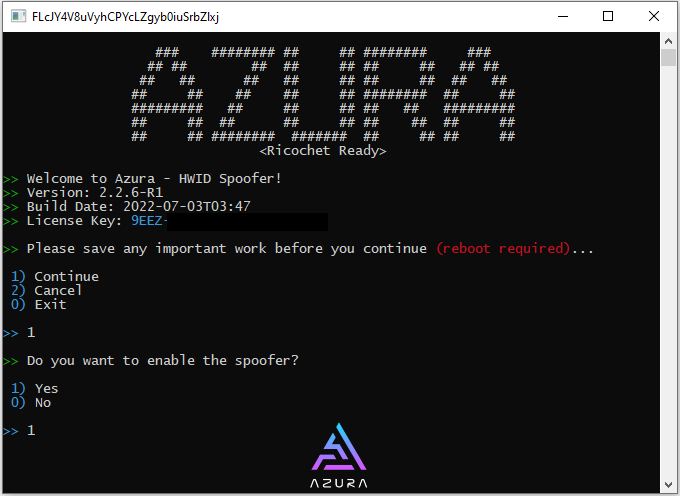The height and width of the screenshot is (496, 680).
Task: Click the window title text in title bar
Action: click(x=125, y=16)
